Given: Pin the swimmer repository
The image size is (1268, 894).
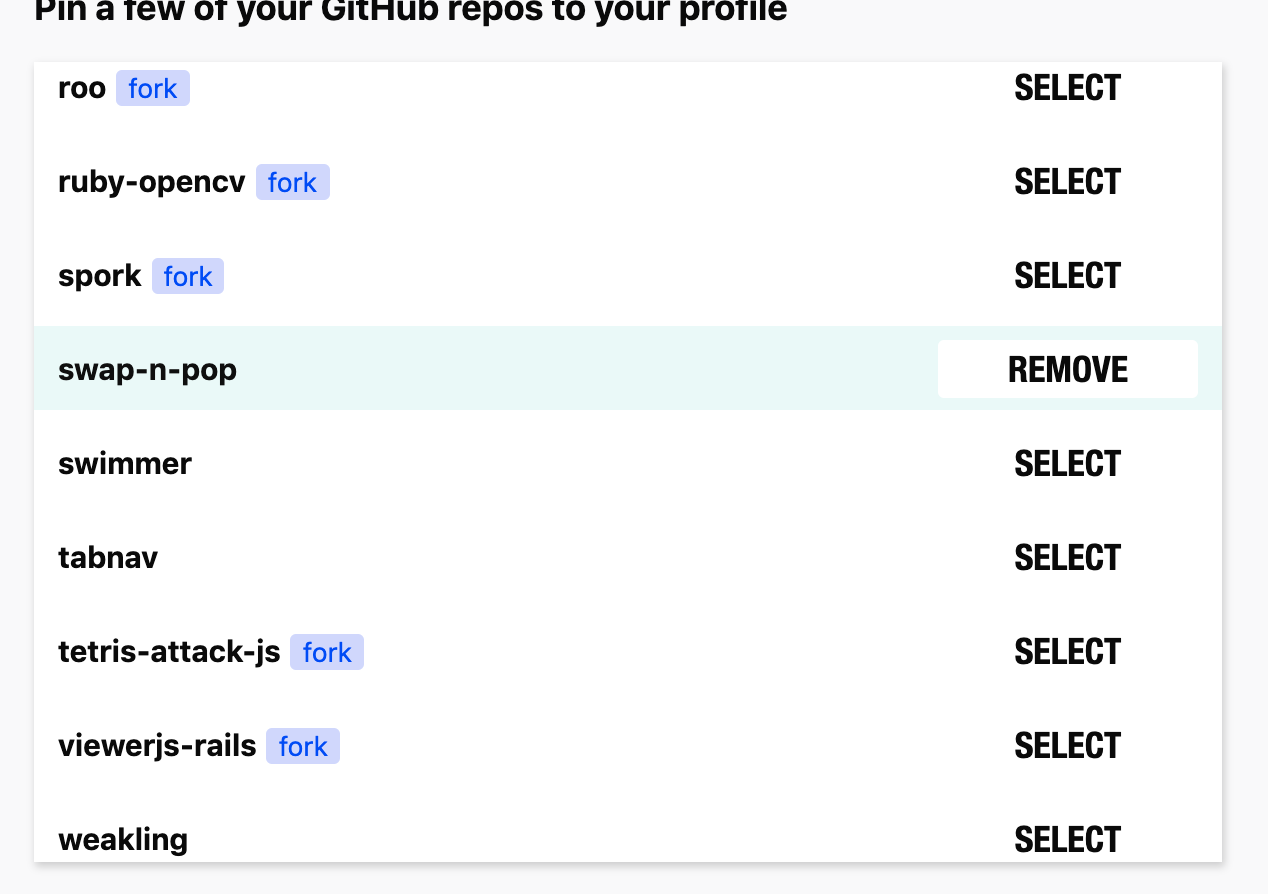Looking at the screenshot, I should (1067, 463).
